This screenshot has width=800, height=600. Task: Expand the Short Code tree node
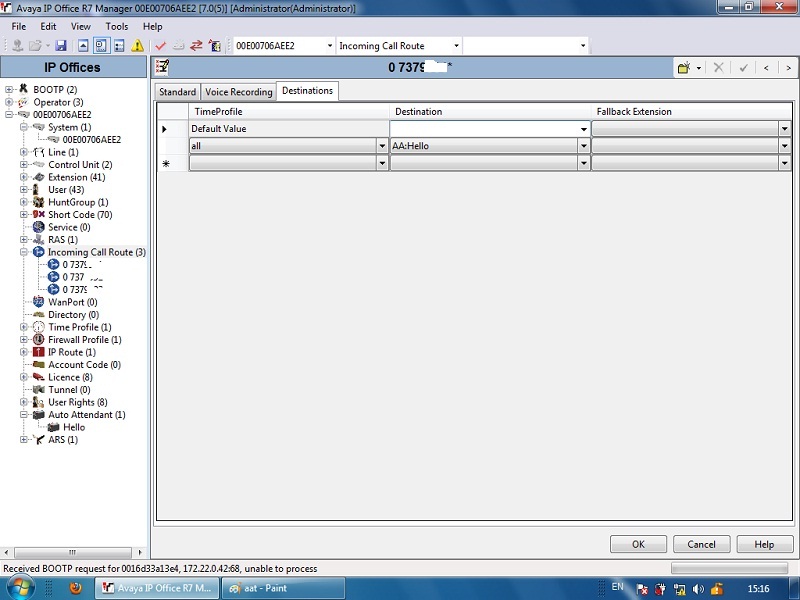tap(24, 214)
